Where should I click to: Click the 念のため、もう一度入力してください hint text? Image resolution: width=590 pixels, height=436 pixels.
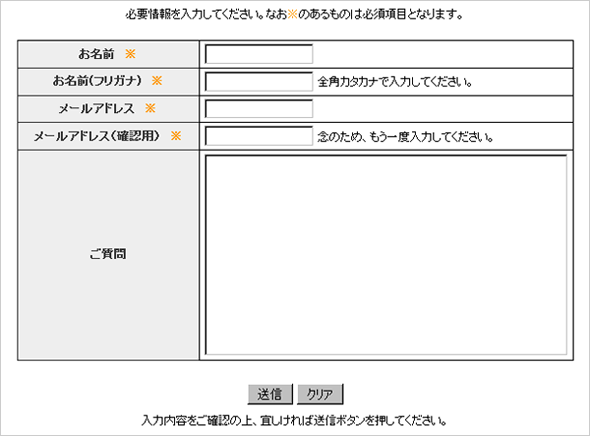(x=406, y=137)
